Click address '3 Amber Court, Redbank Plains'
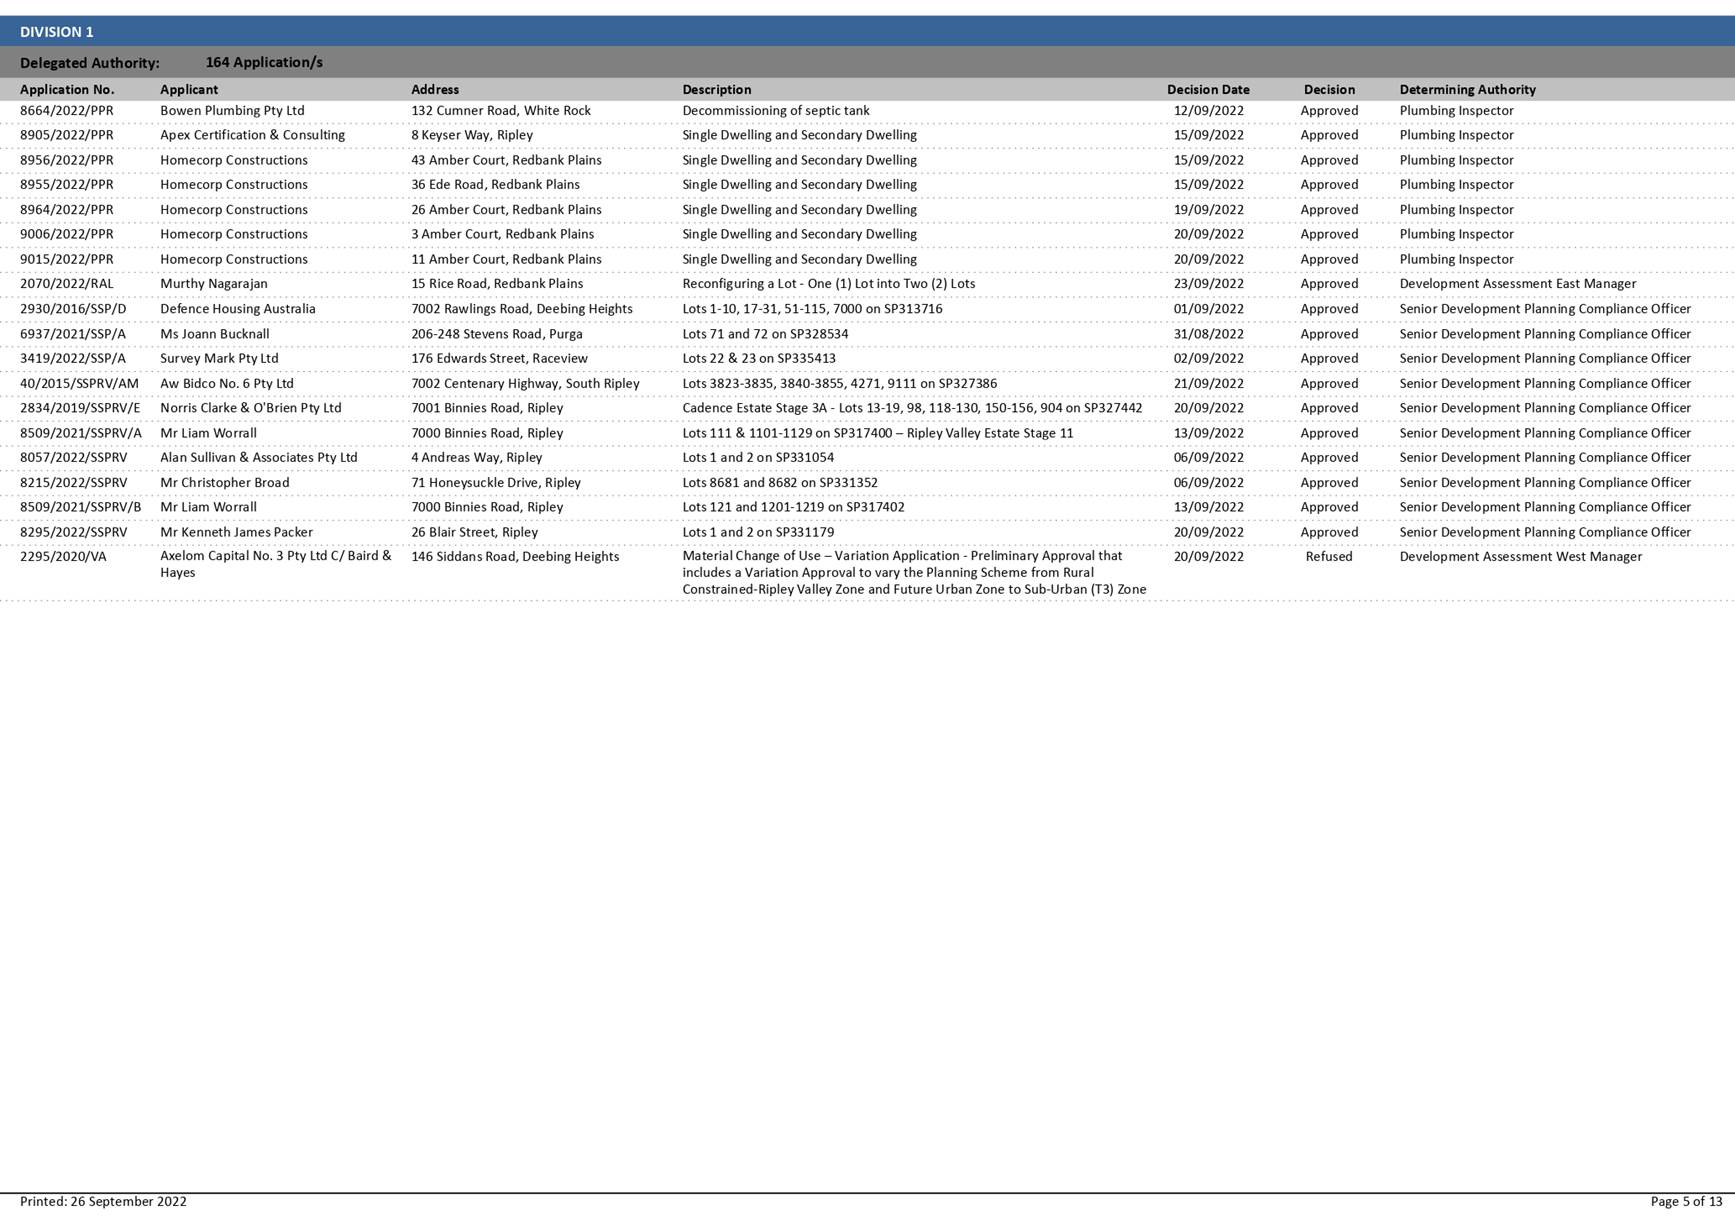 pos(502,234)
